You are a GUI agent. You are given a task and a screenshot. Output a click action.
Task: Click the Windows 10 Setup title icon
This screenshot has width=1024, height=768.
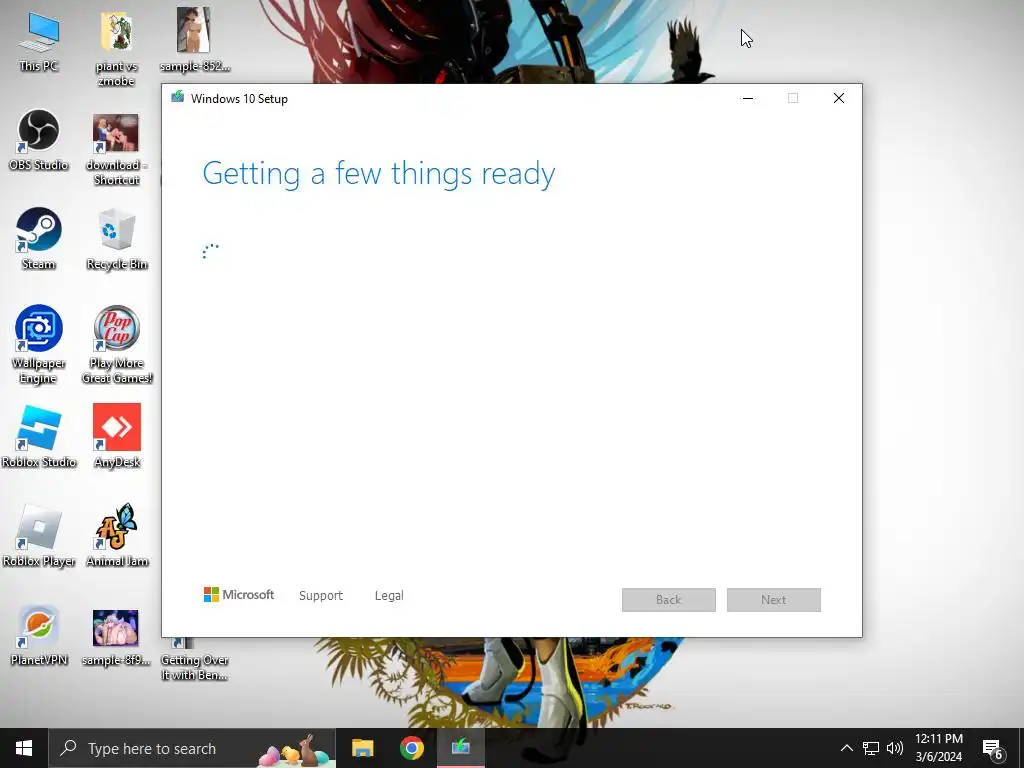click(x=177, y=98)
